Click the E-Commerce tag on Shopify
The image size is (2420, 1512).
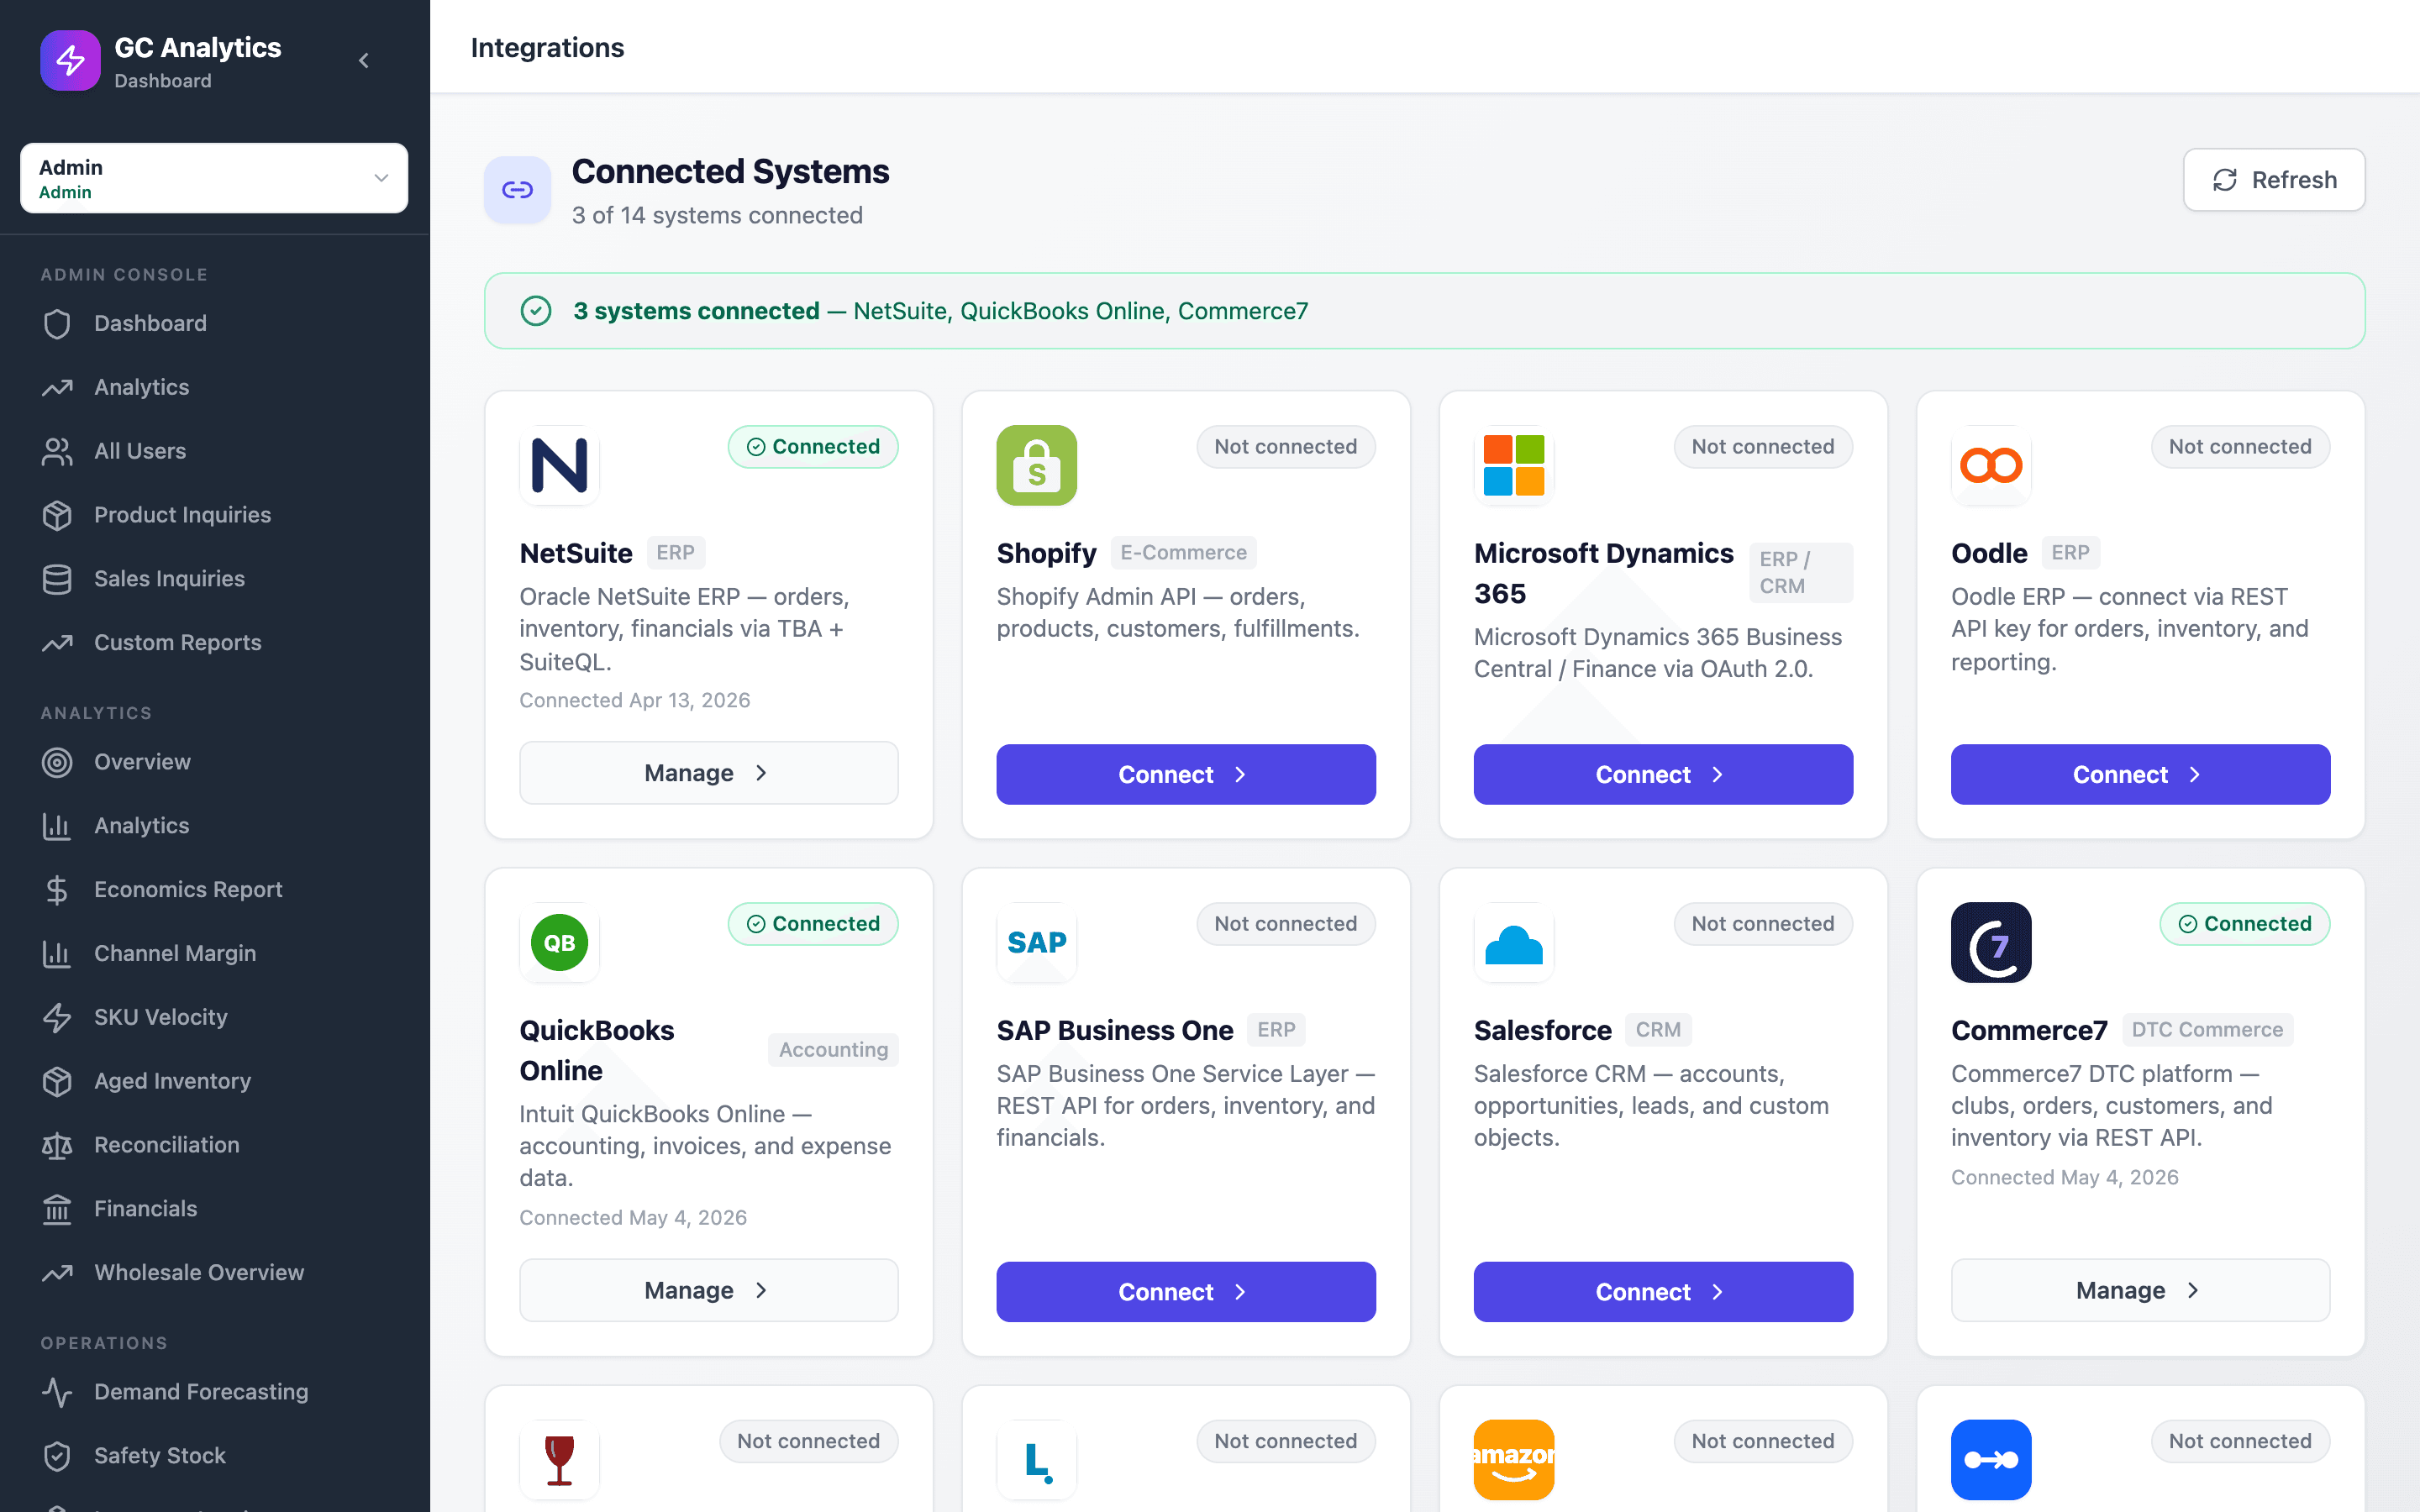1183,552
